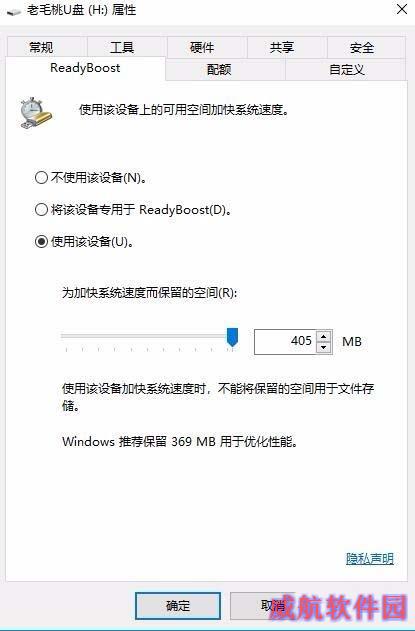Click the ReadyBoost stopwatch drive icon
This screenshot has width=415, height=631.
(x=35, y=113)
